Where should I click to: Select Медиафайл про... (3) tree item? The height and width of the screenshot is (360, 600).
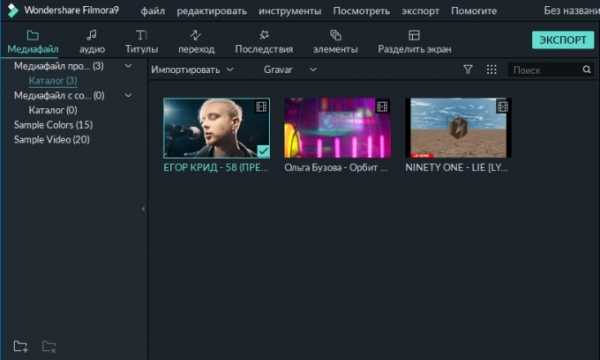pos(59,66)
